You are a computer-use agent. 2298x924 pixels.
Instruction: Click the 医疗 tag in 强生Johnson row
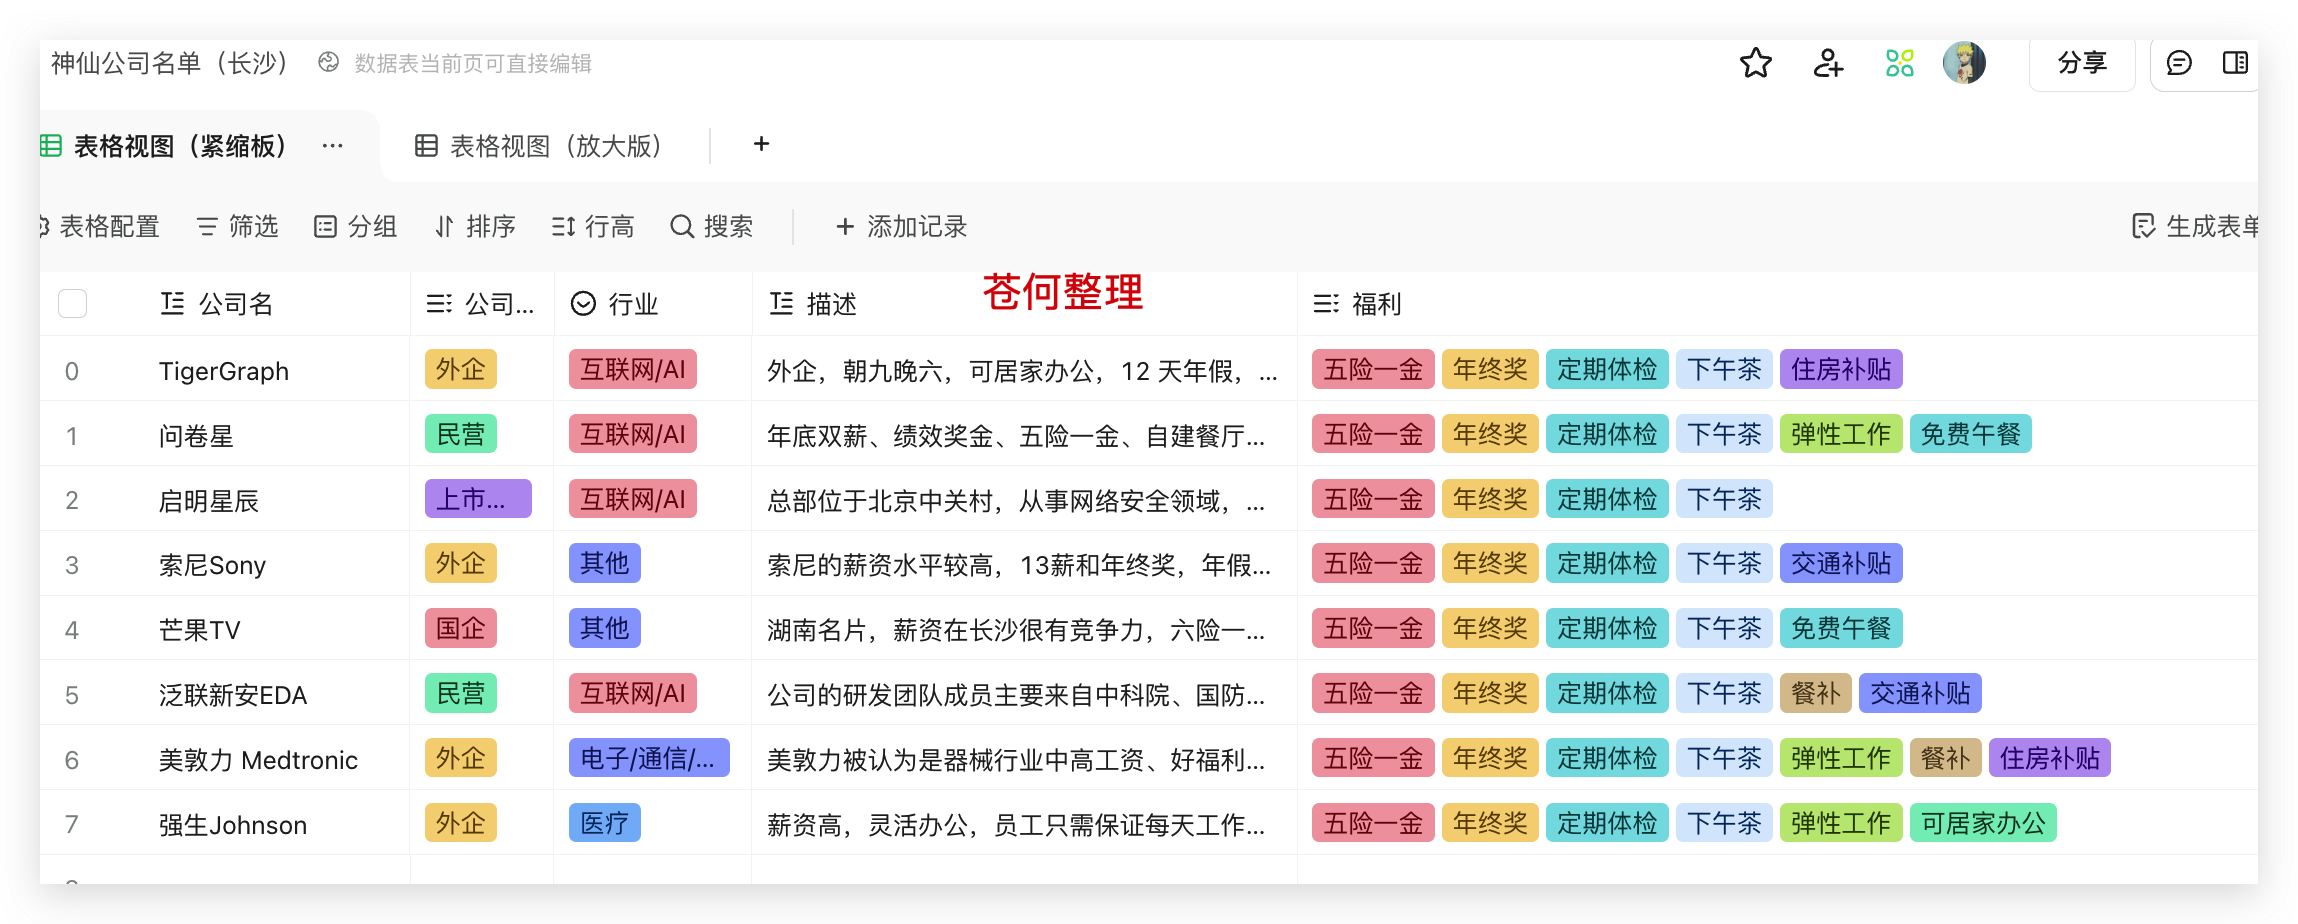(x=605, y=823)
